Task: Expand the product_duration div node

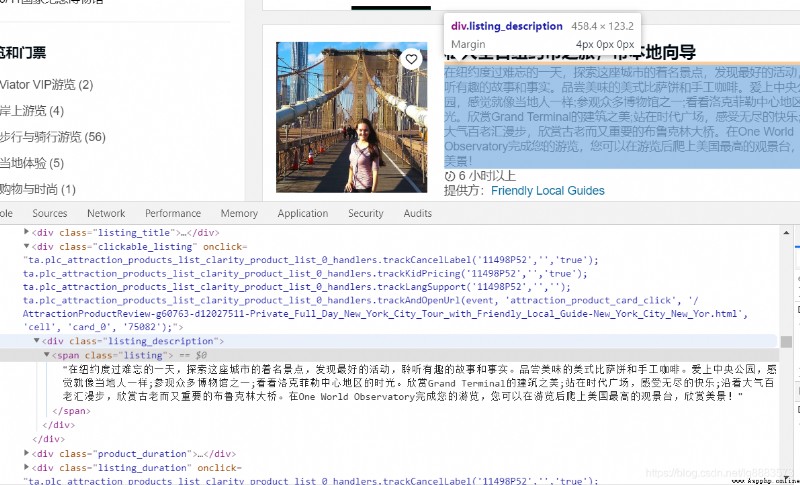Action: tap(27, 453)
